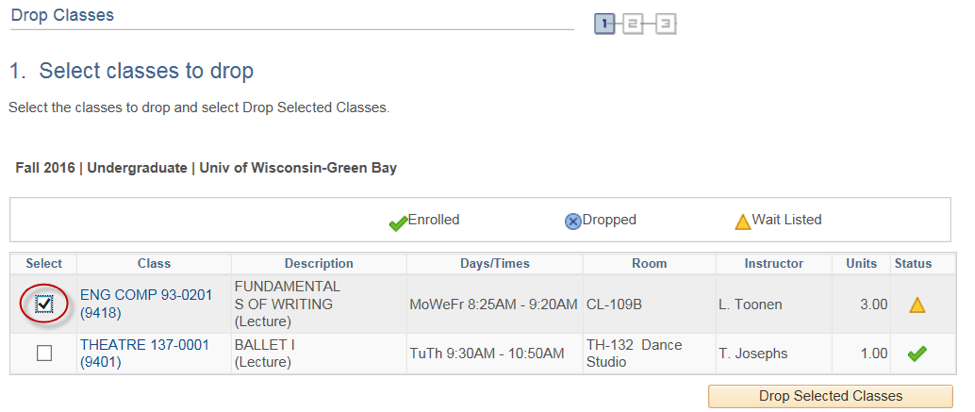This screenshot has width=975, height=412.
Task: Click the wait listed status icon for ENG COMP
Action: pos(917,305)
